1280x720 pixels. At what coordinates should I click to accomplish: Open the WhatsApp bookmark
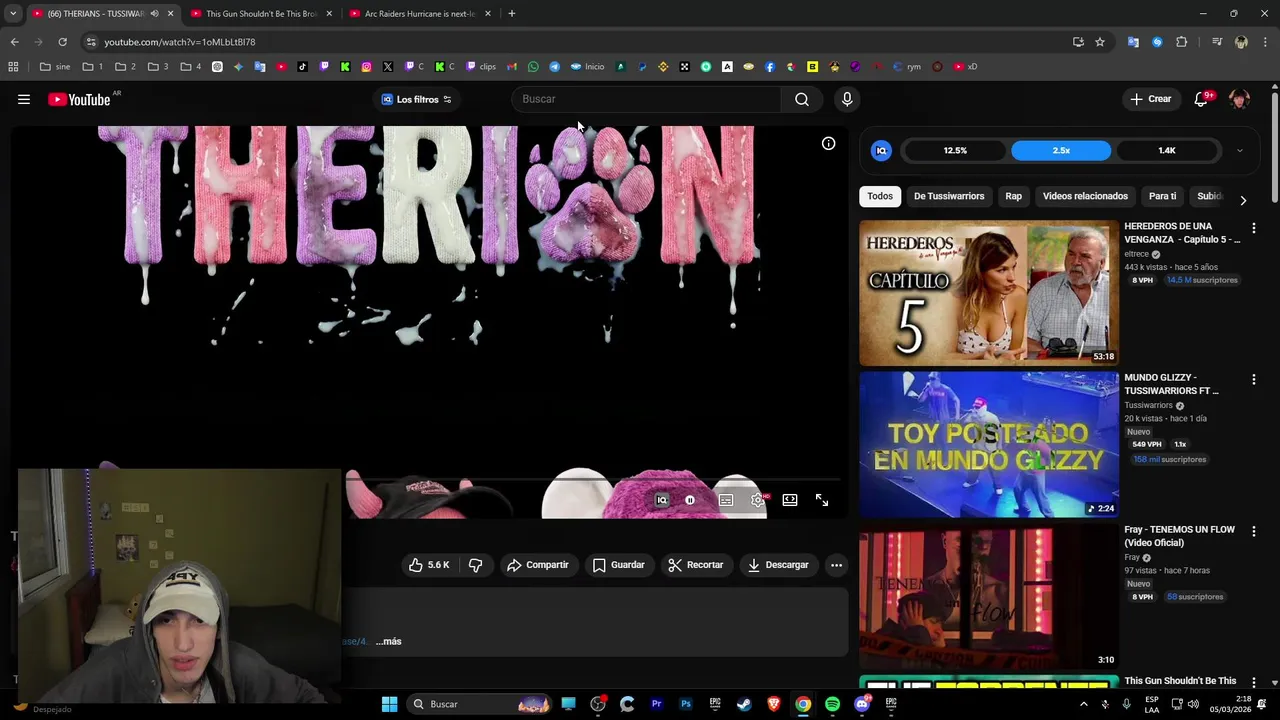tap(533, 67)
